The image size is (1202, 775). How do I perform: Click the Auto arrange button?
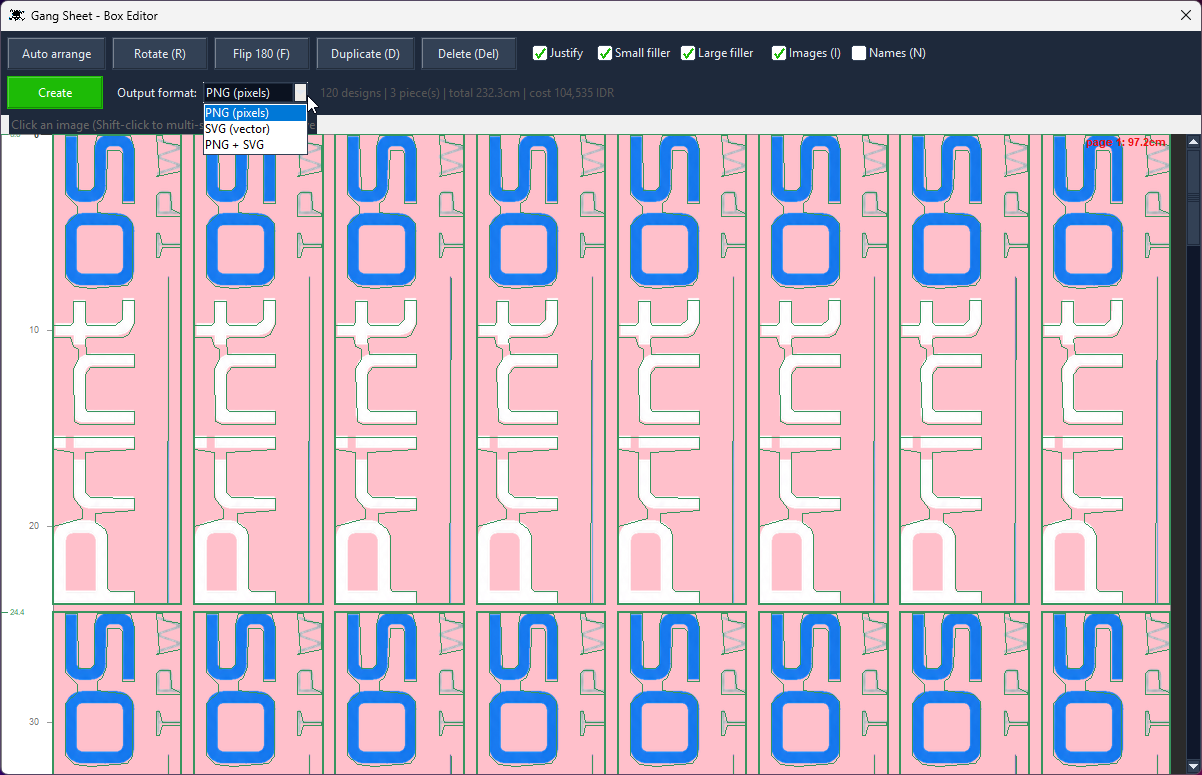click(x=57, y=54)
